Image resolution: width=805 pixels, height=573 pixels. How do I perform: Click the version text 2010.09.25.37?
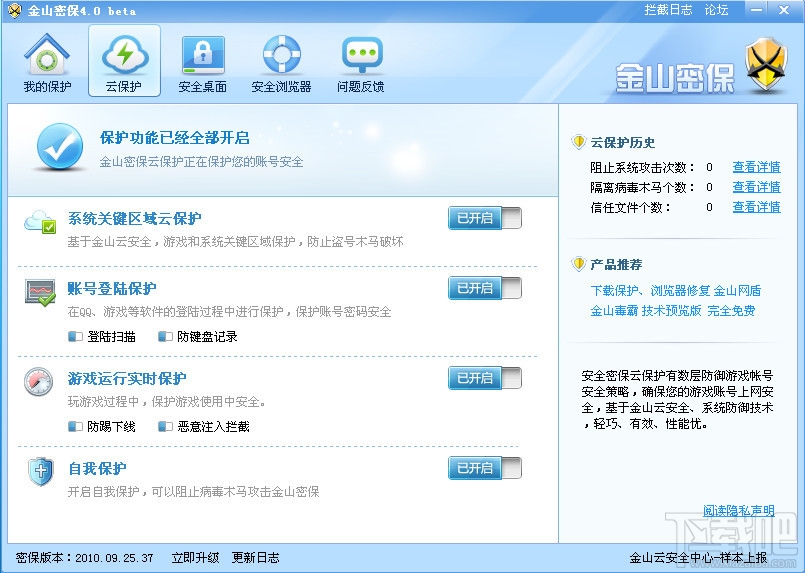click(x=114, y=558)
